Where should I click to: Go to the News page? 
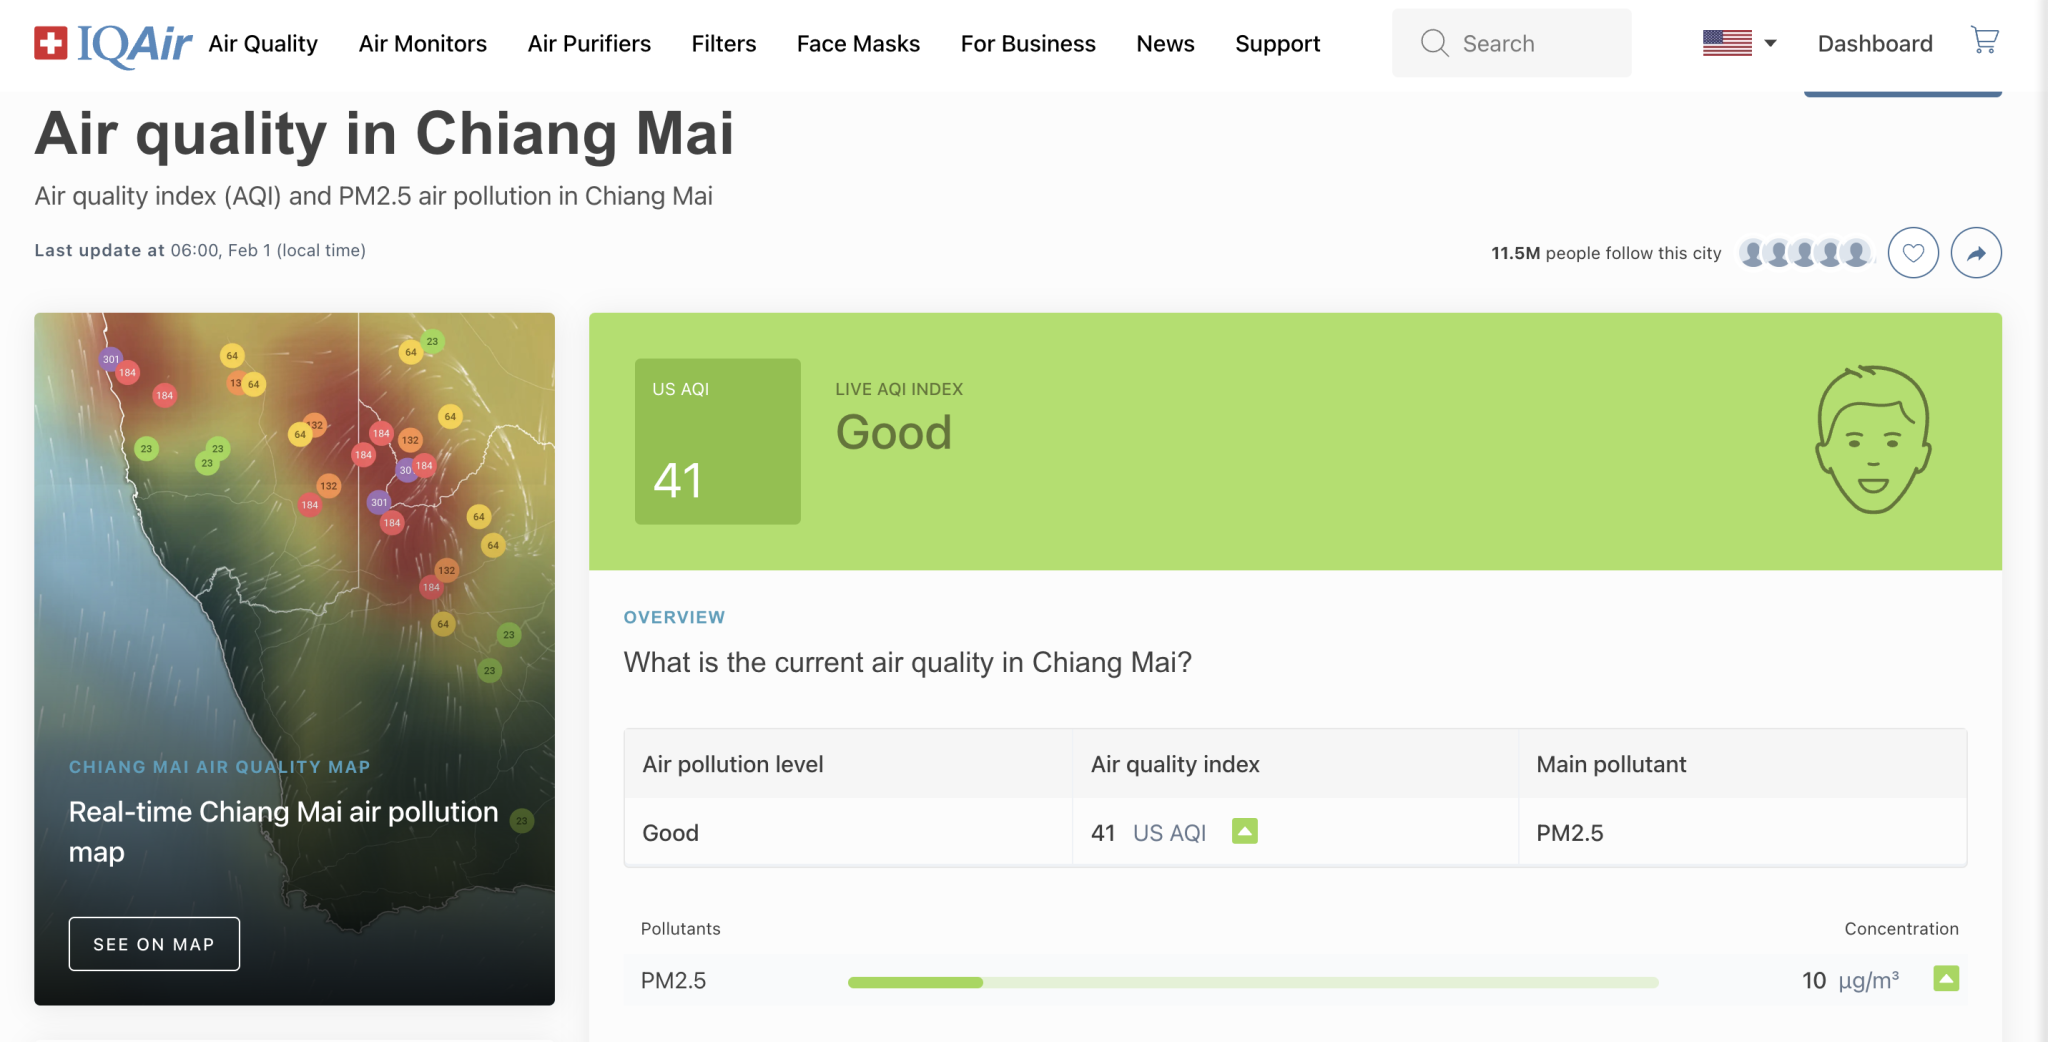[1165, 44]
